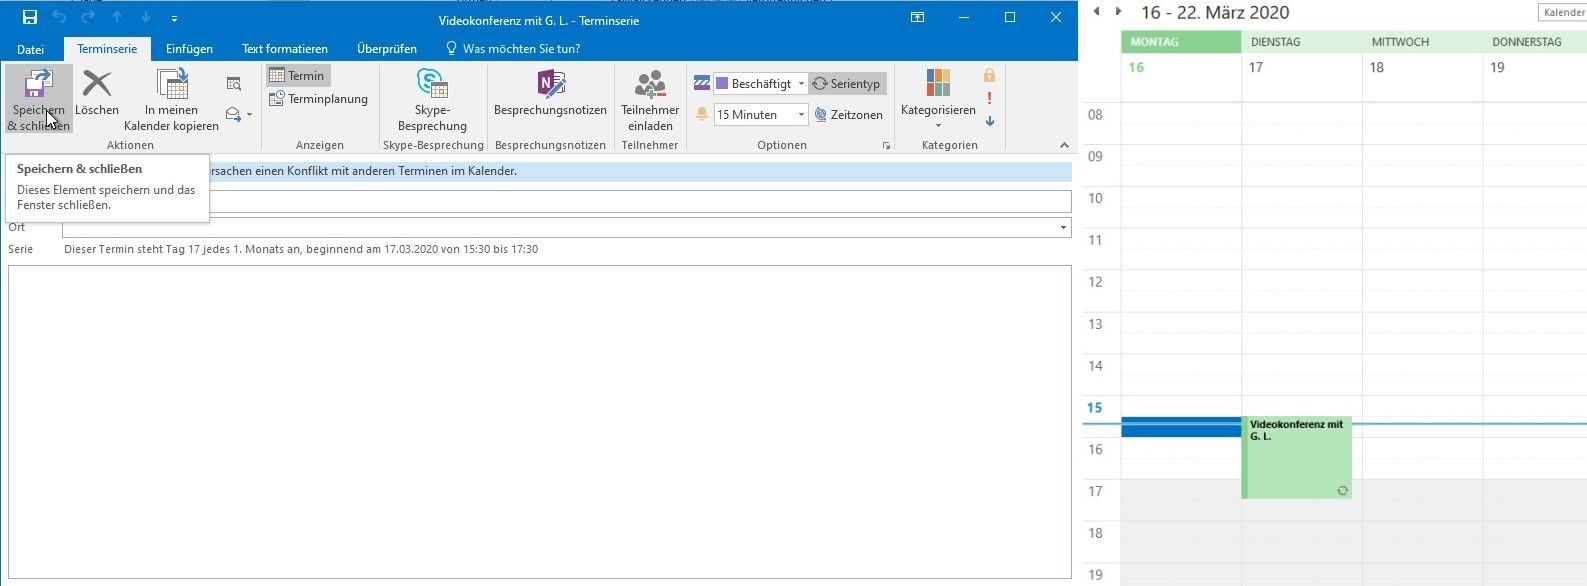
Task: Click the Was möchten Sie tun search box
Action: point(512,49)
